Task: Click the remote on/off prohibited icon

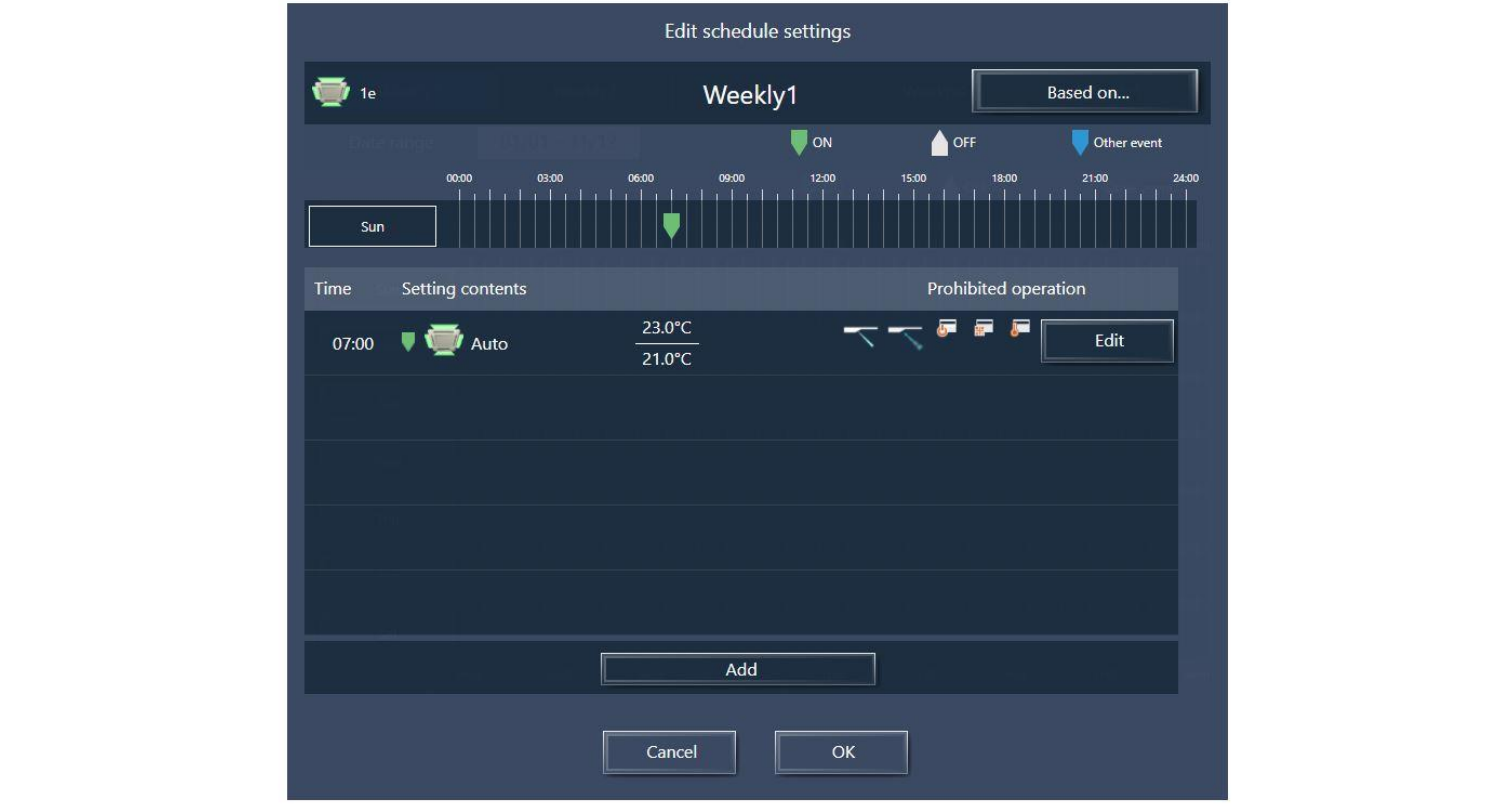Action: (946, 329)
